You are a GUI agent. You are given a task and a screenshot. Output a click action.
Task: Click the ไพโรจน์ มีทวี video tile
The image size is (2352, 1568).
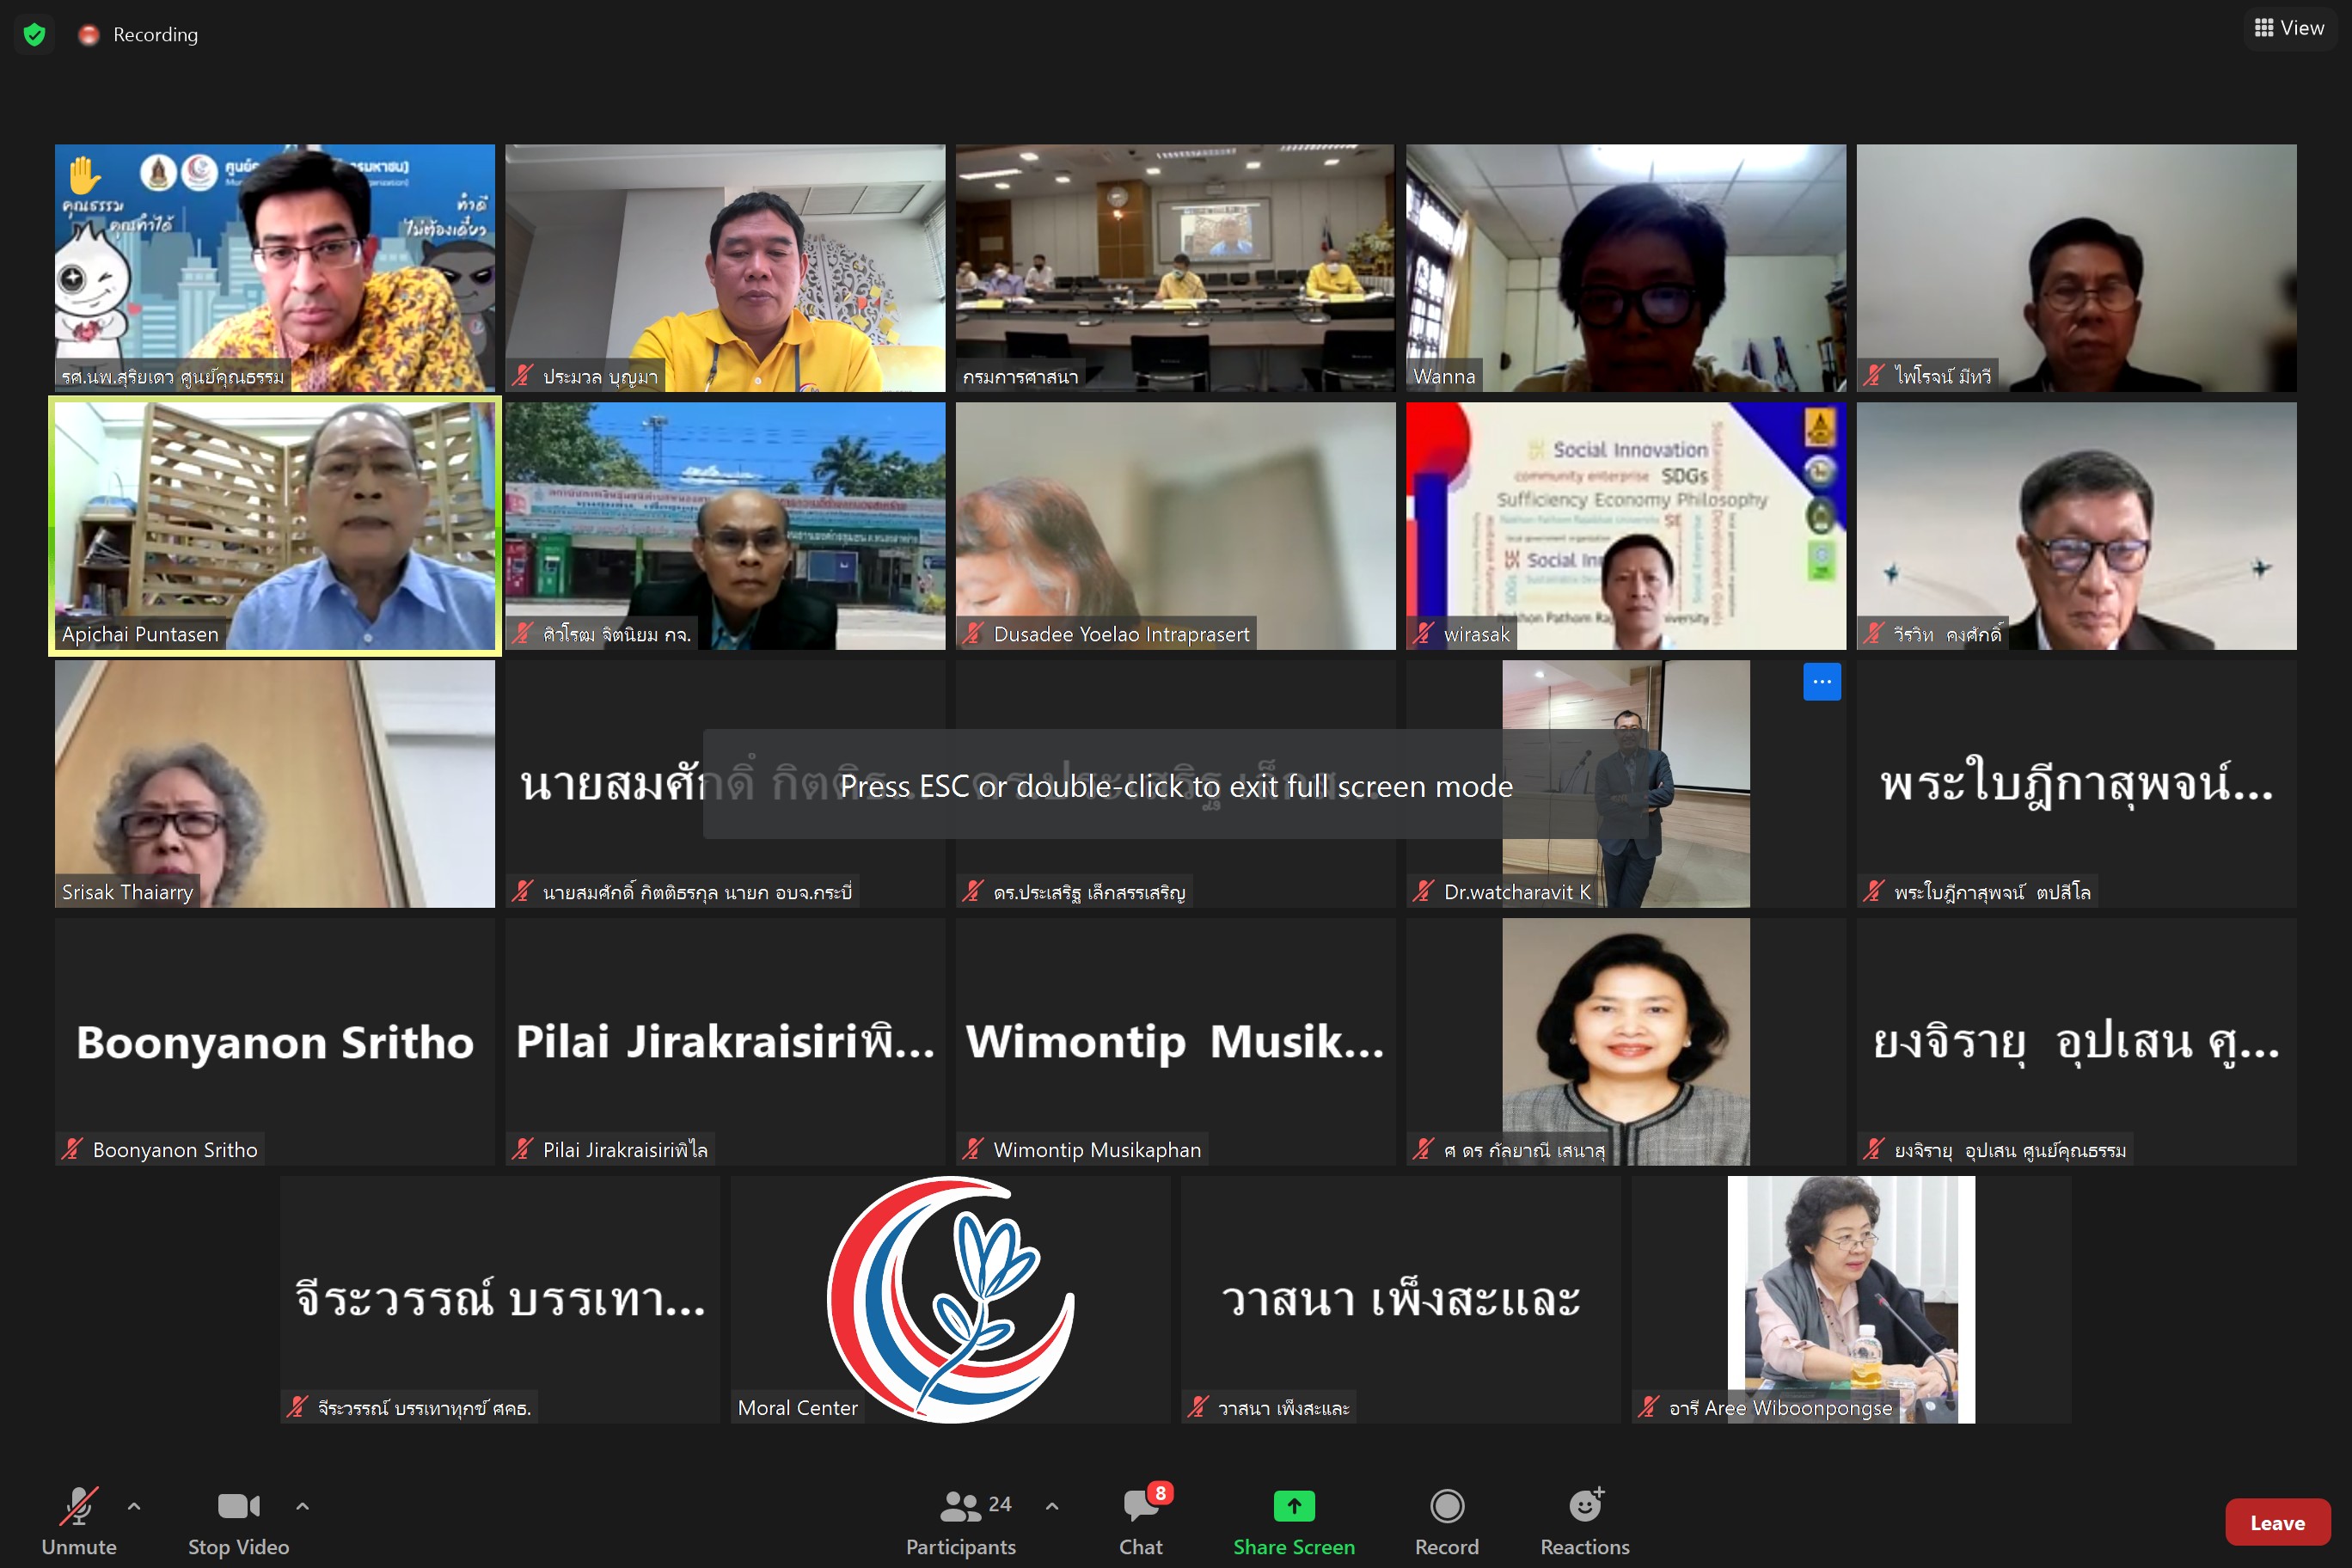(x=2076, y=268)
